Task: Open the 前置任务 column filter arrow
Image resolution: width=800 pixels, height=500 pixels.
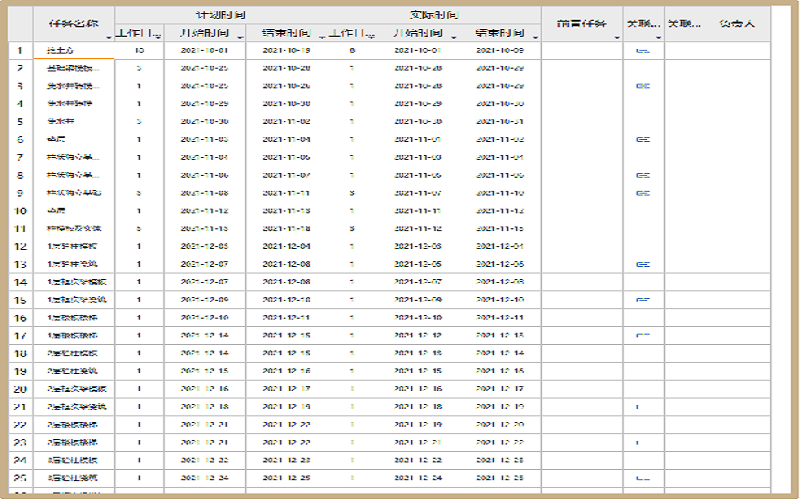Action: [617, 37]
